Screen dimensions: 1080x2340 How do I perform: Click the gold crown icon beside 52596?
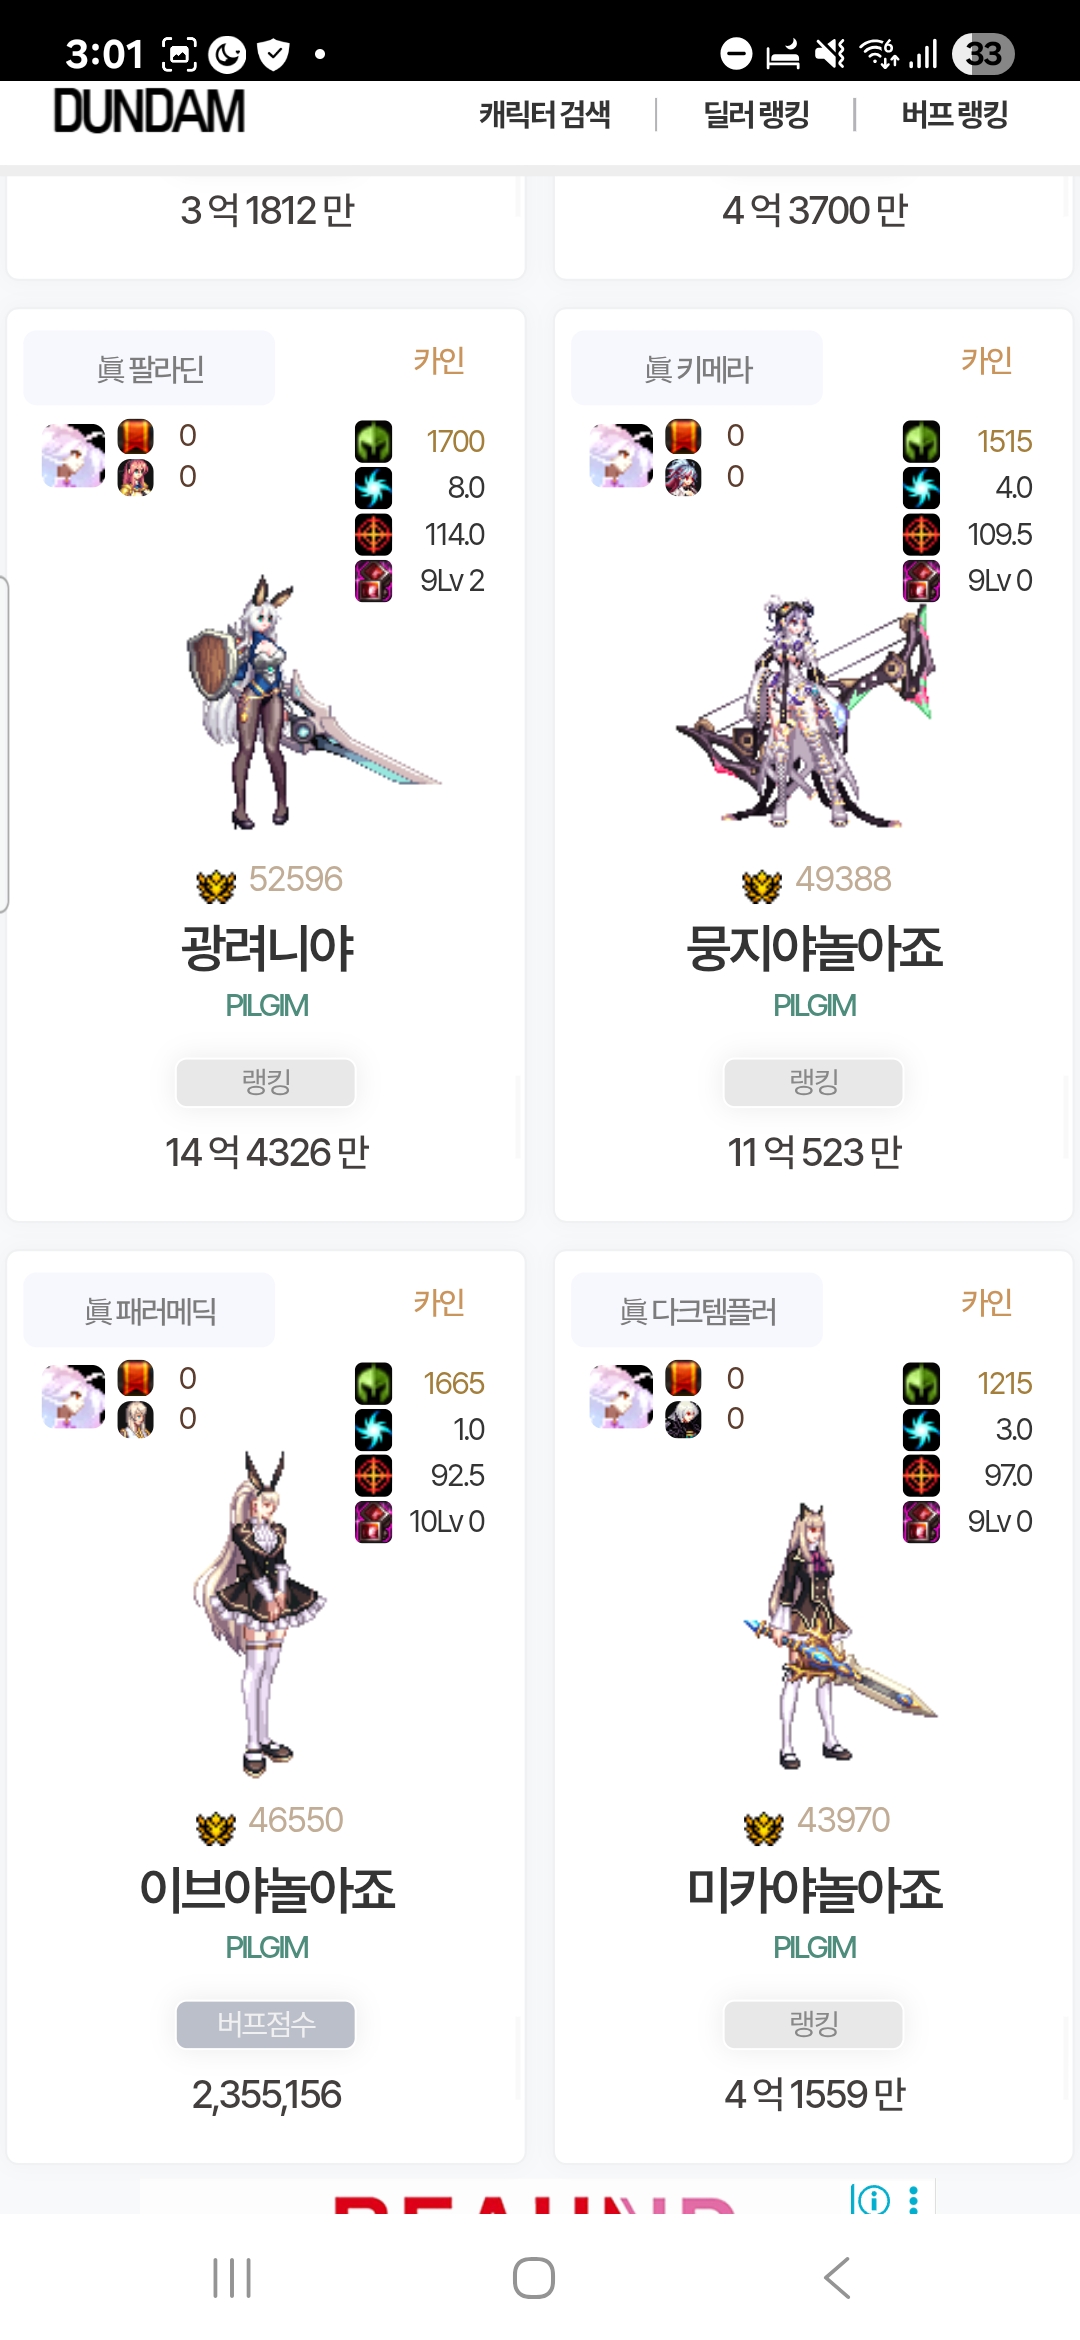tap(215, 885)
